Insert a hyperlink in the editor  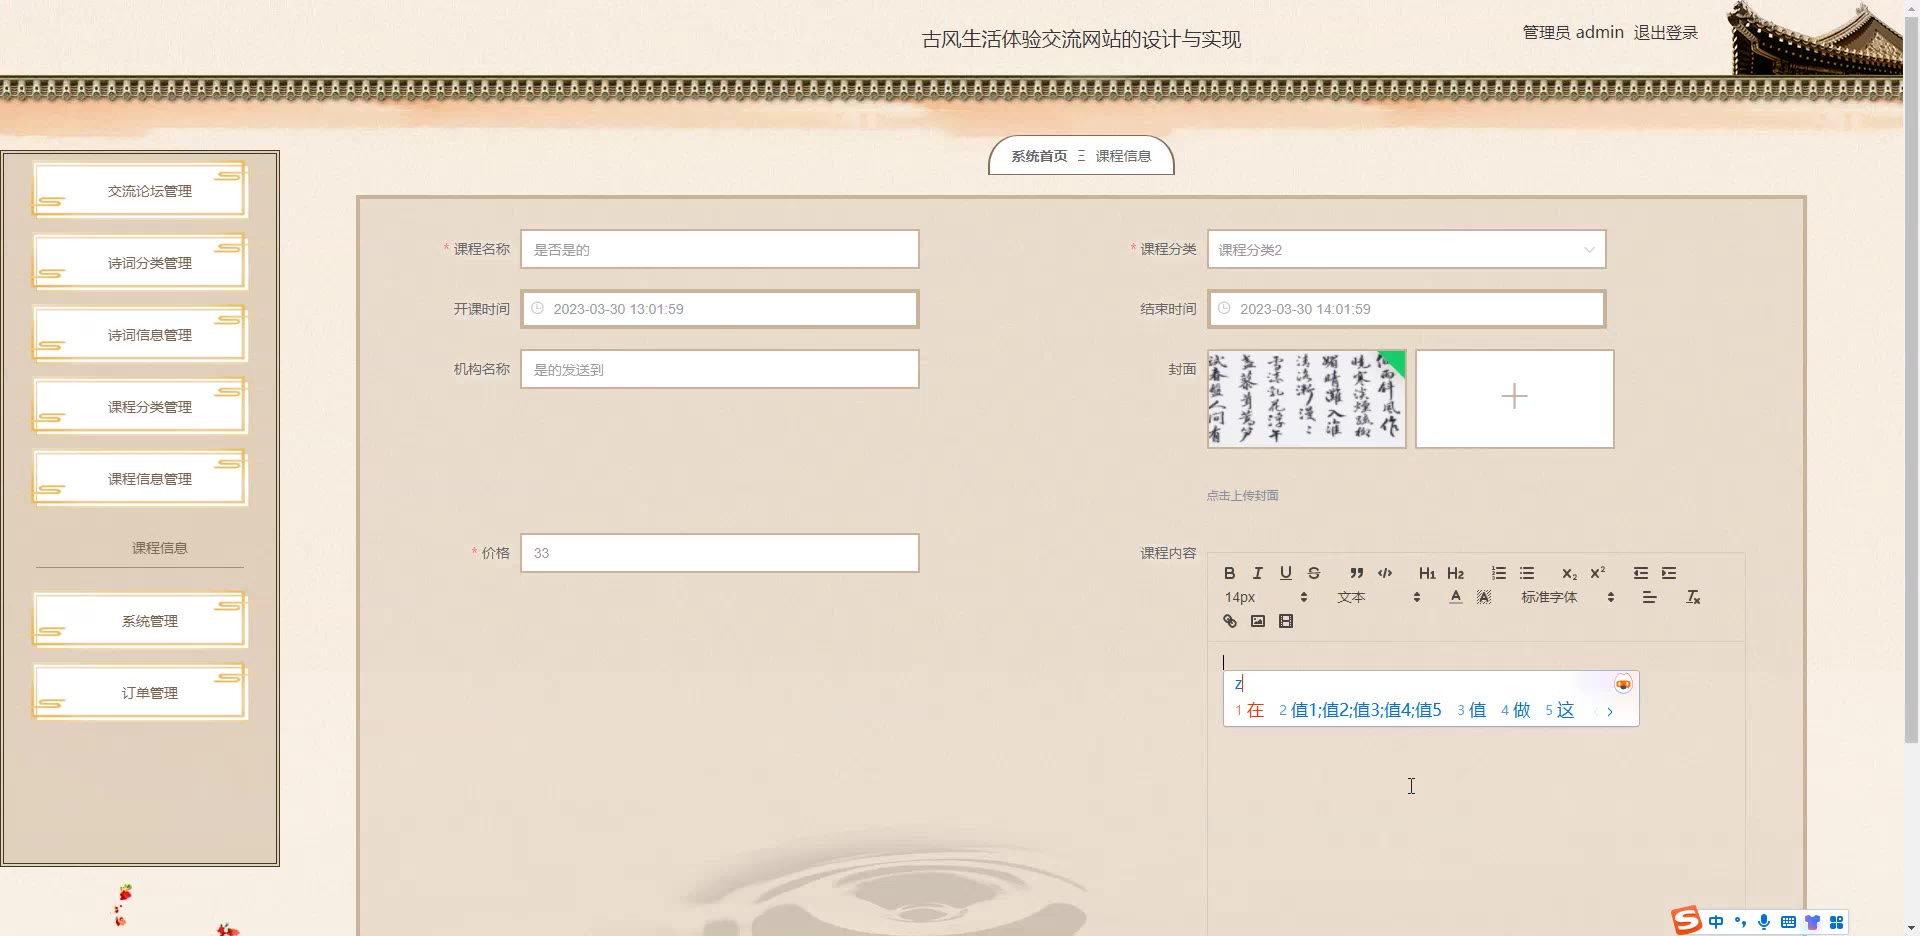[x=1229, y=621]
